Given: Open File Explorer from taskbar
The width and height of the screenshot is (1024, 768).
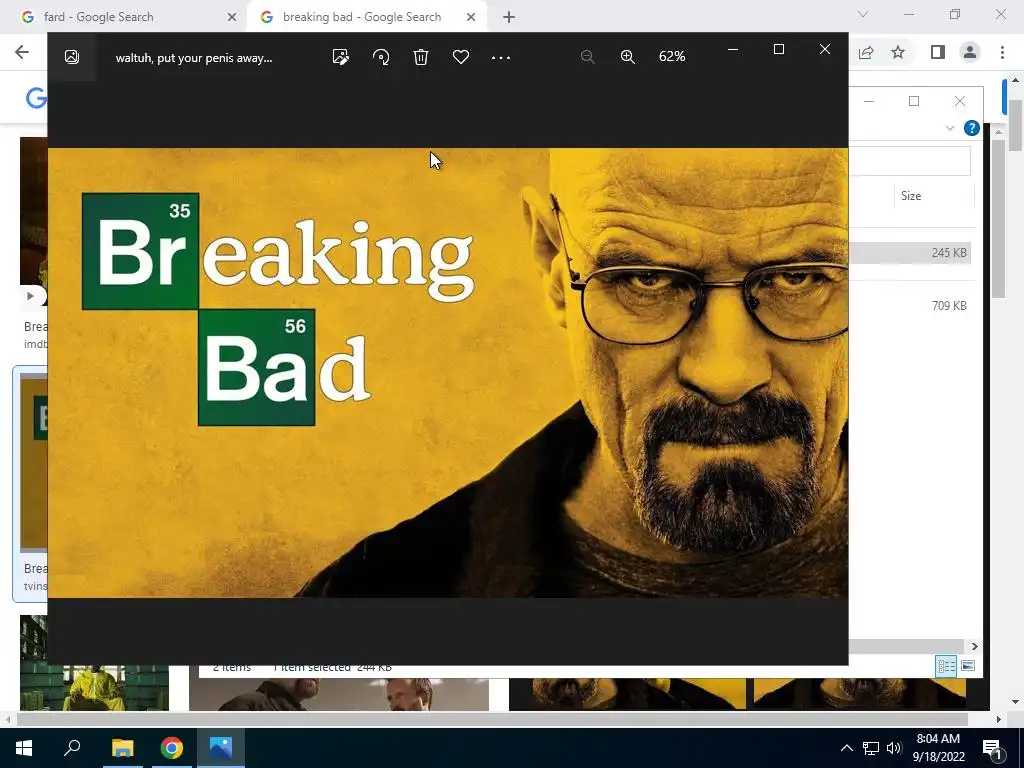Looking at the screenshot, I should (x=122, y=748).
